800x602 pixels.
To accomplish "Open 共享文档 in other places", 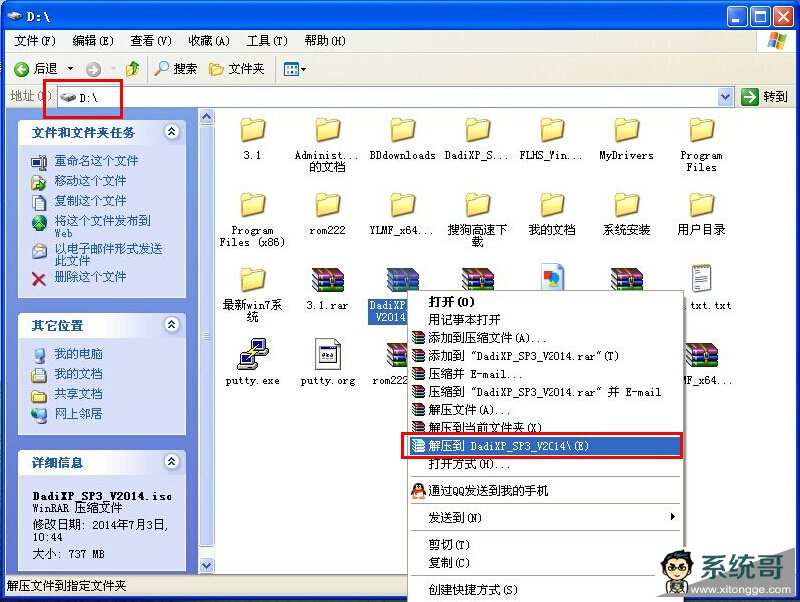I will [x=78, y=394].
